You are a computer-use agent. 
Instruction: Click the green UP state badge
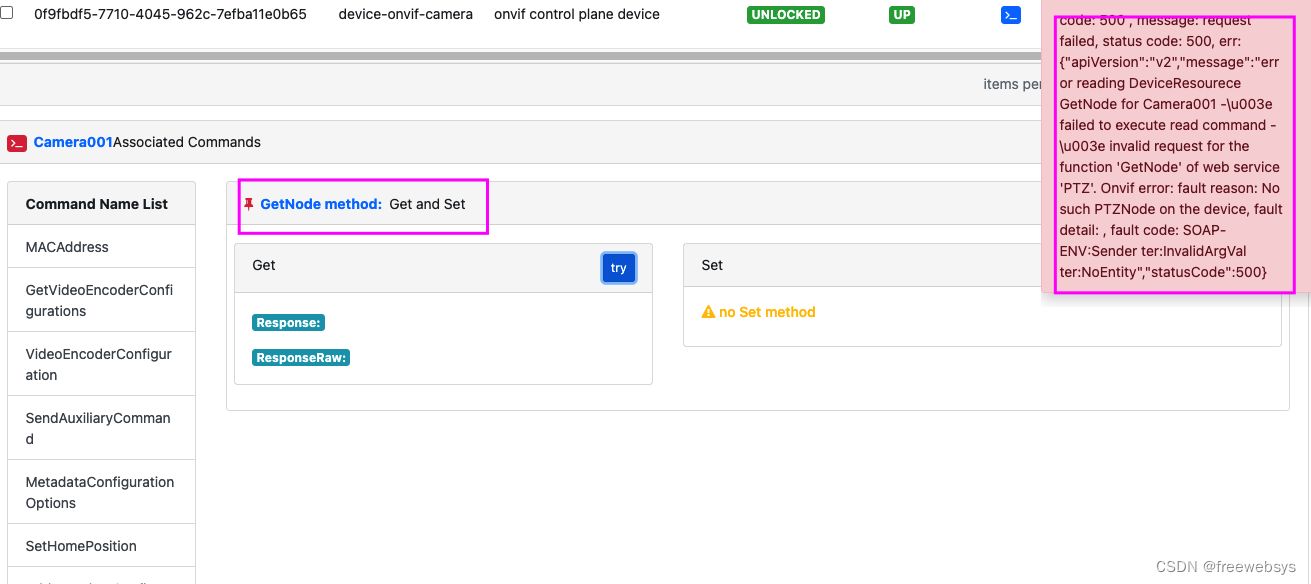pyautogui.click(x=901, y=15)
